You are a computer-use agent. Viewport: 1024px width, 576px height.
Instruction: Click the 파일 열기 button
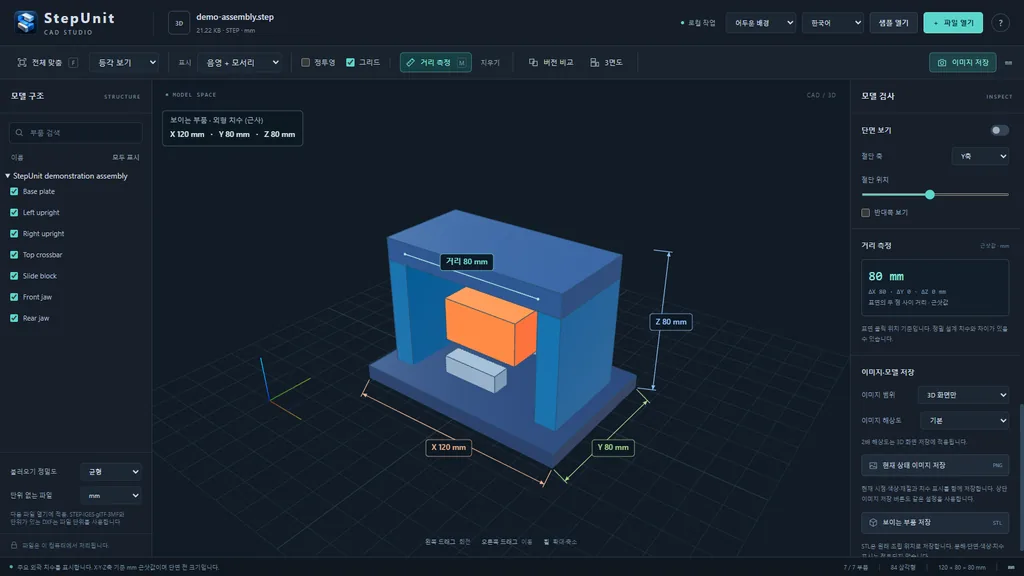point(953,23)
